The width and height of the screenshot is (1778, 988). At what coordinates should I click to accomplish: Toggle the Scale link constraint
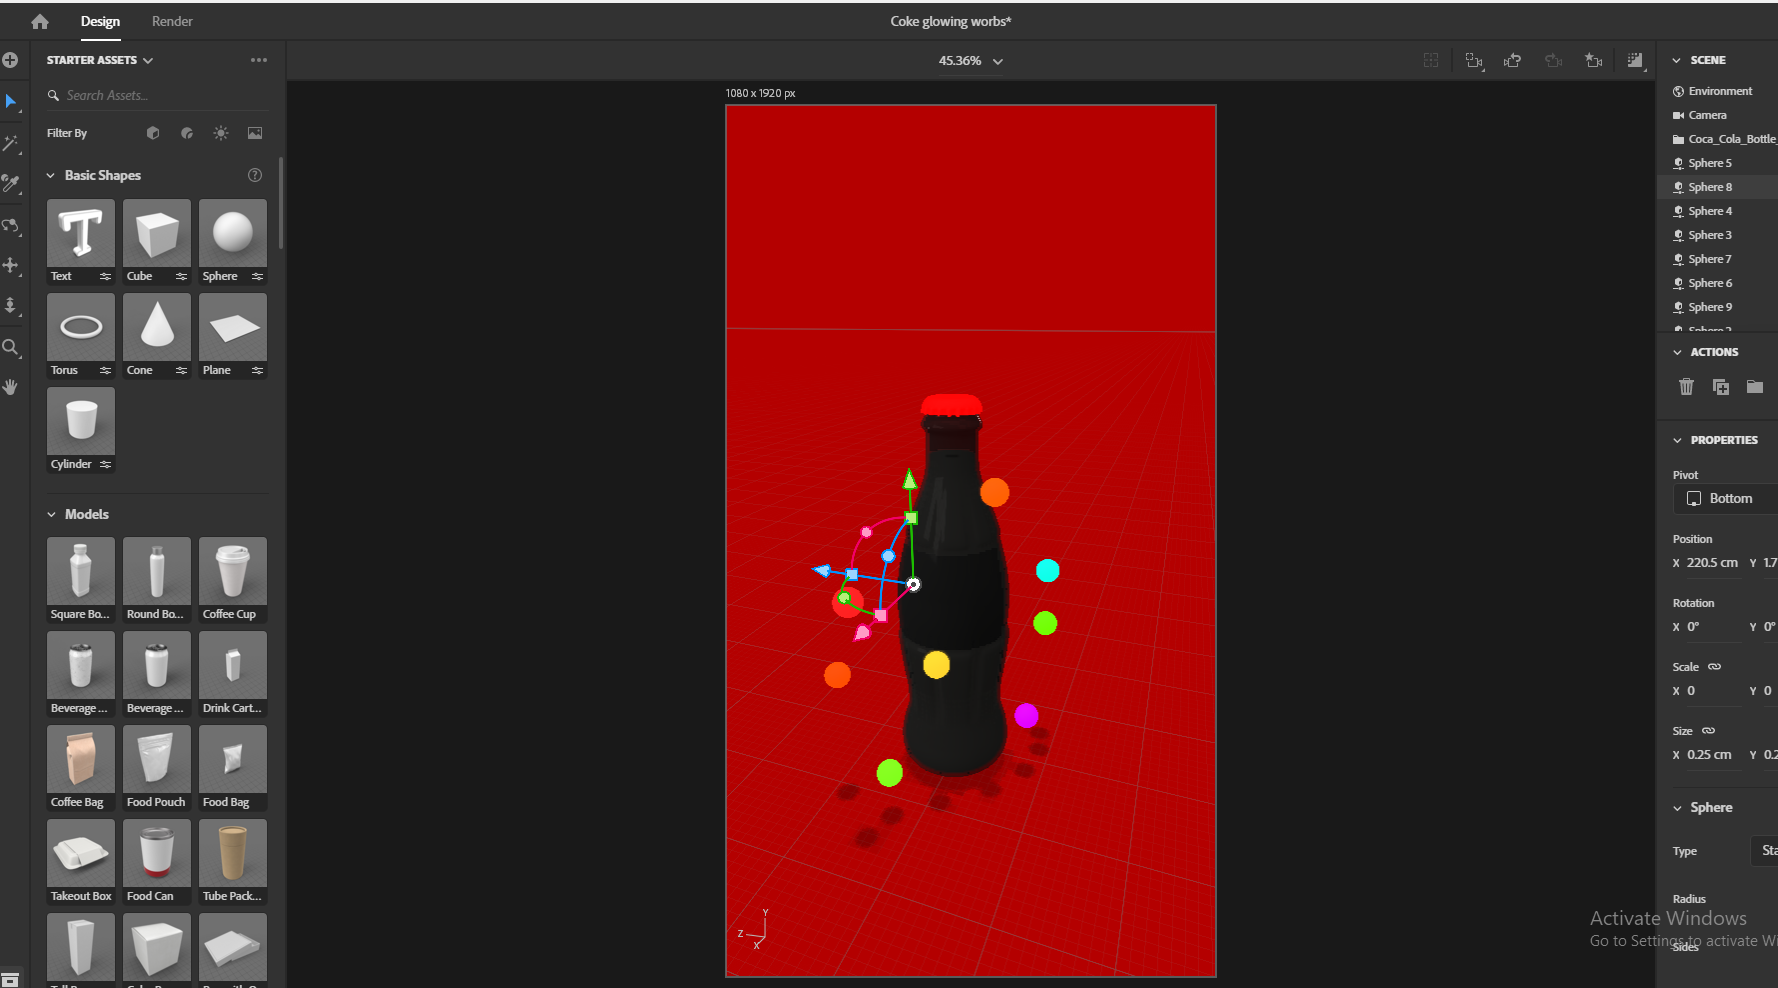click(1714, 667)
